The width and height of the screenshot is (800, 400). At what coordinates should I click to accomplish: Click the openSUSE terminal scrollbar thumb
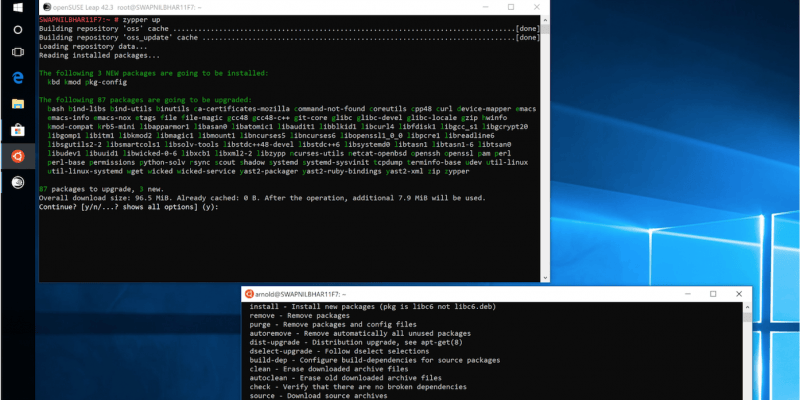[545, 29]
